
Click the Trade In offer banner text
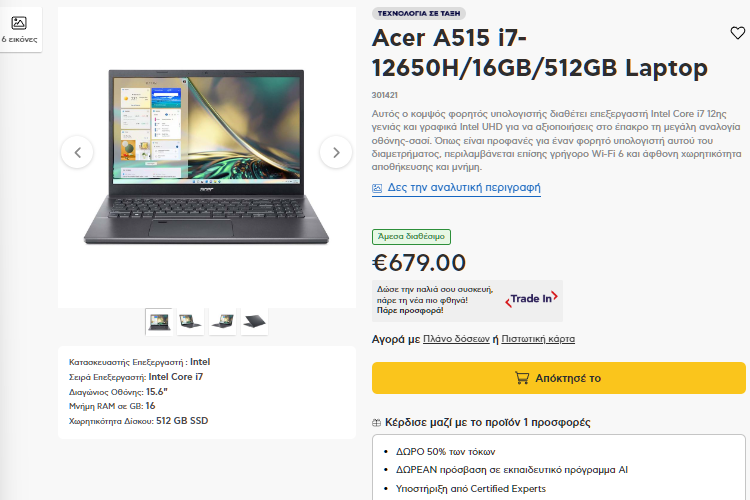click(x=435, y=300)
